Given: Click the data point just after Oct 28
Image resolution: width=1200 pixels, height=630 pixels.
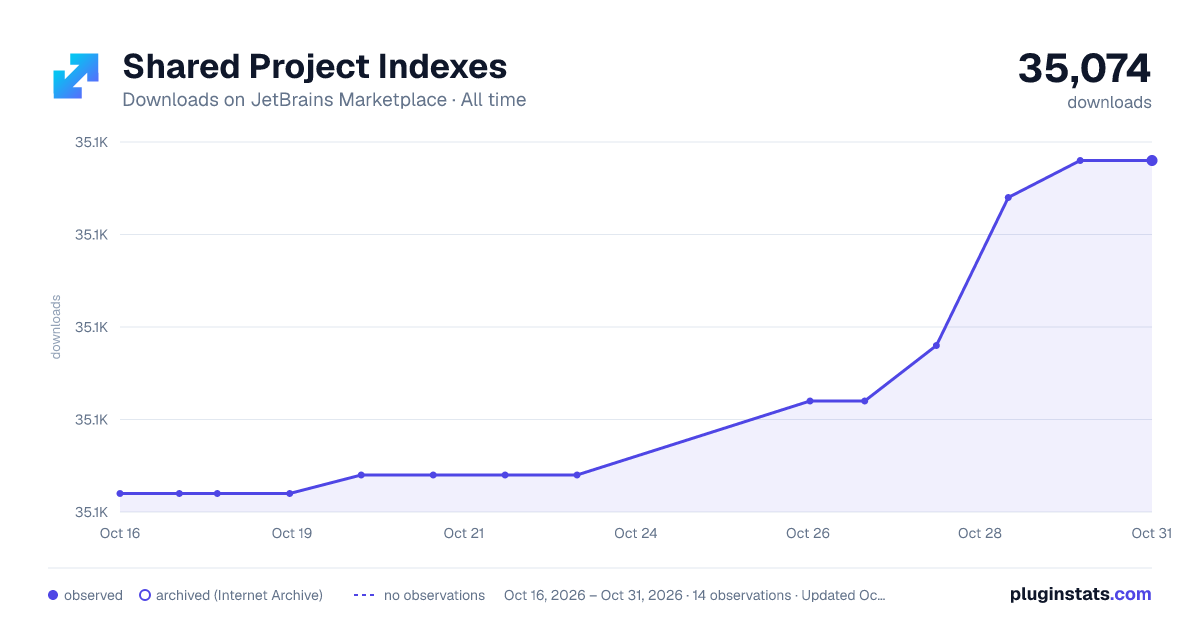Looking at the screenshot, I should [1008, 197].
